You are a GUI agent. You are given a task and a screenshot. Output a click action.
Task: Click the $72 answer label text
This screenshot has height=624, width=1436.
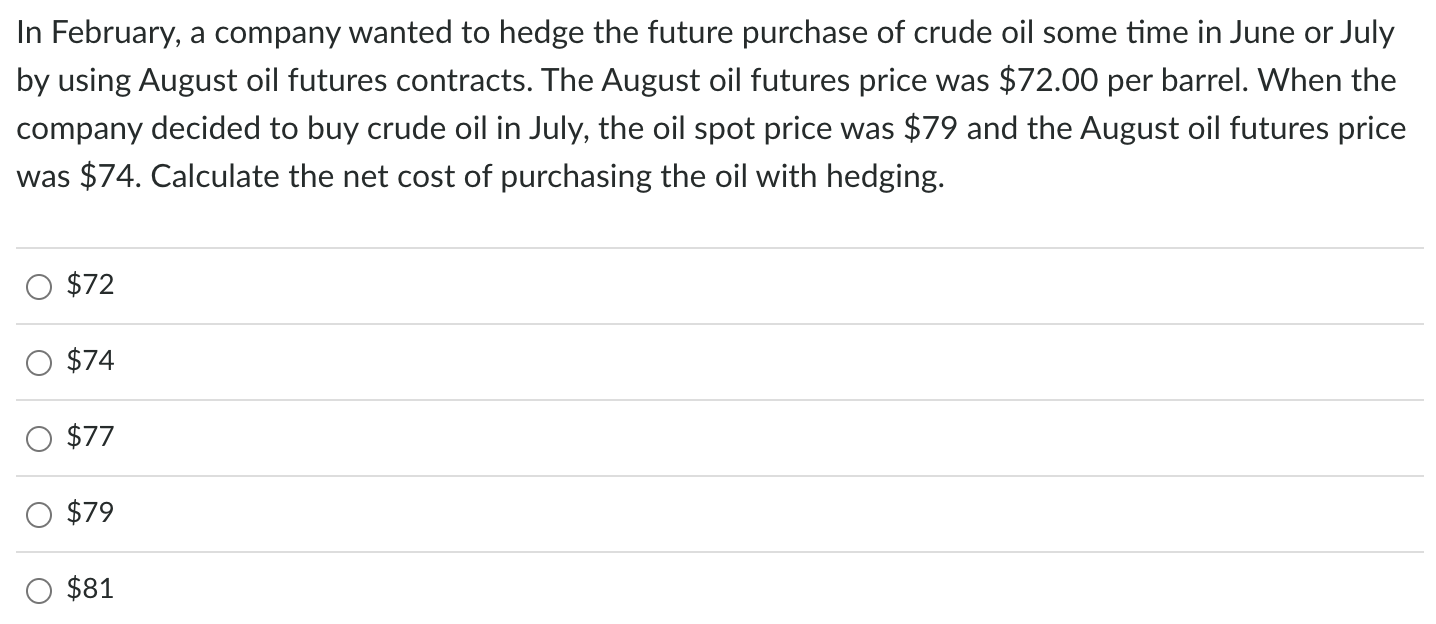point(89,286)
